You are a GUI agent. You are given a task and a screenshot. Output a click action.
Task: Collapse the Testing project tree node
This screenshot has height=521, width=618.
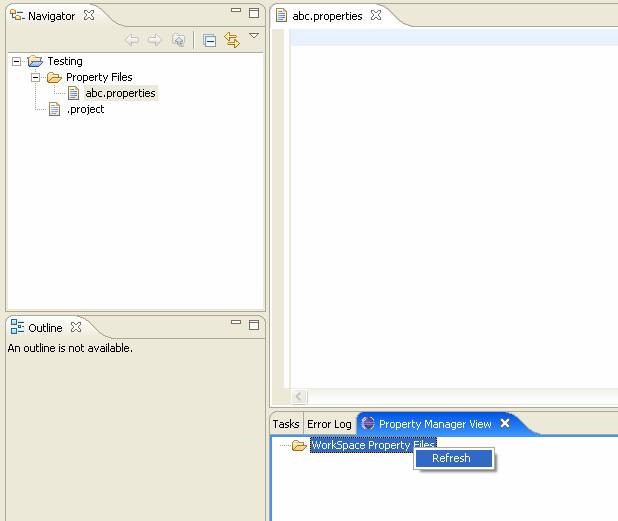(x=17, y=61)
